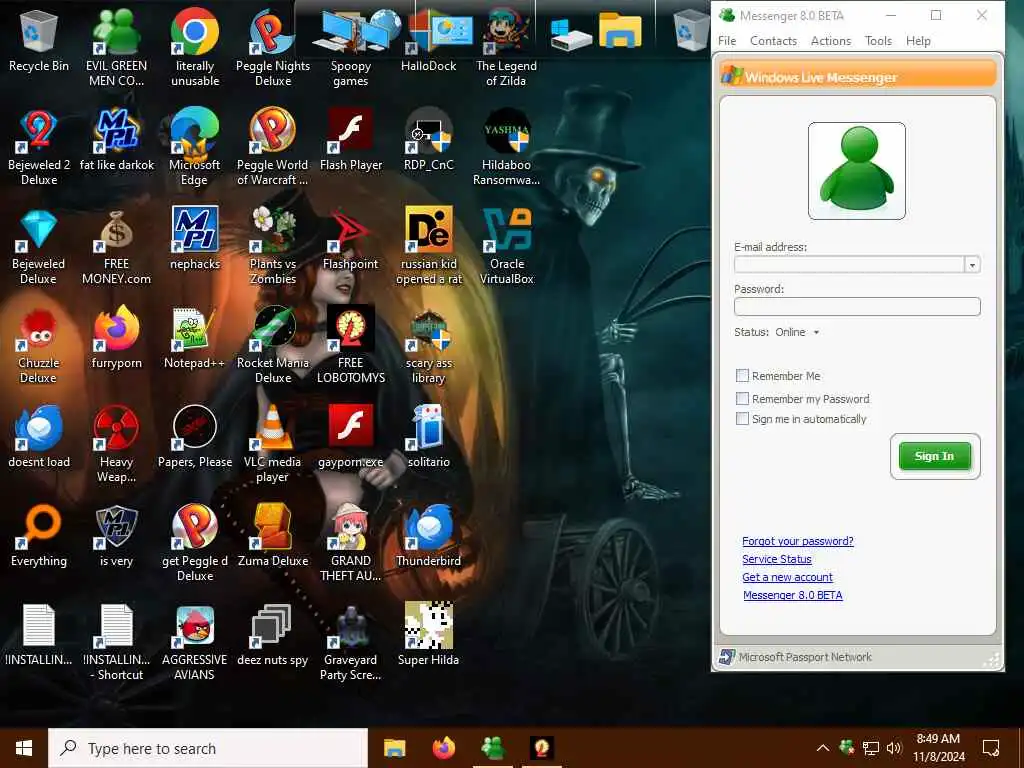Open the Recycle Bin desktop icon
The width and height of the screenshot is (1024, 768).
tap(39, 40)
